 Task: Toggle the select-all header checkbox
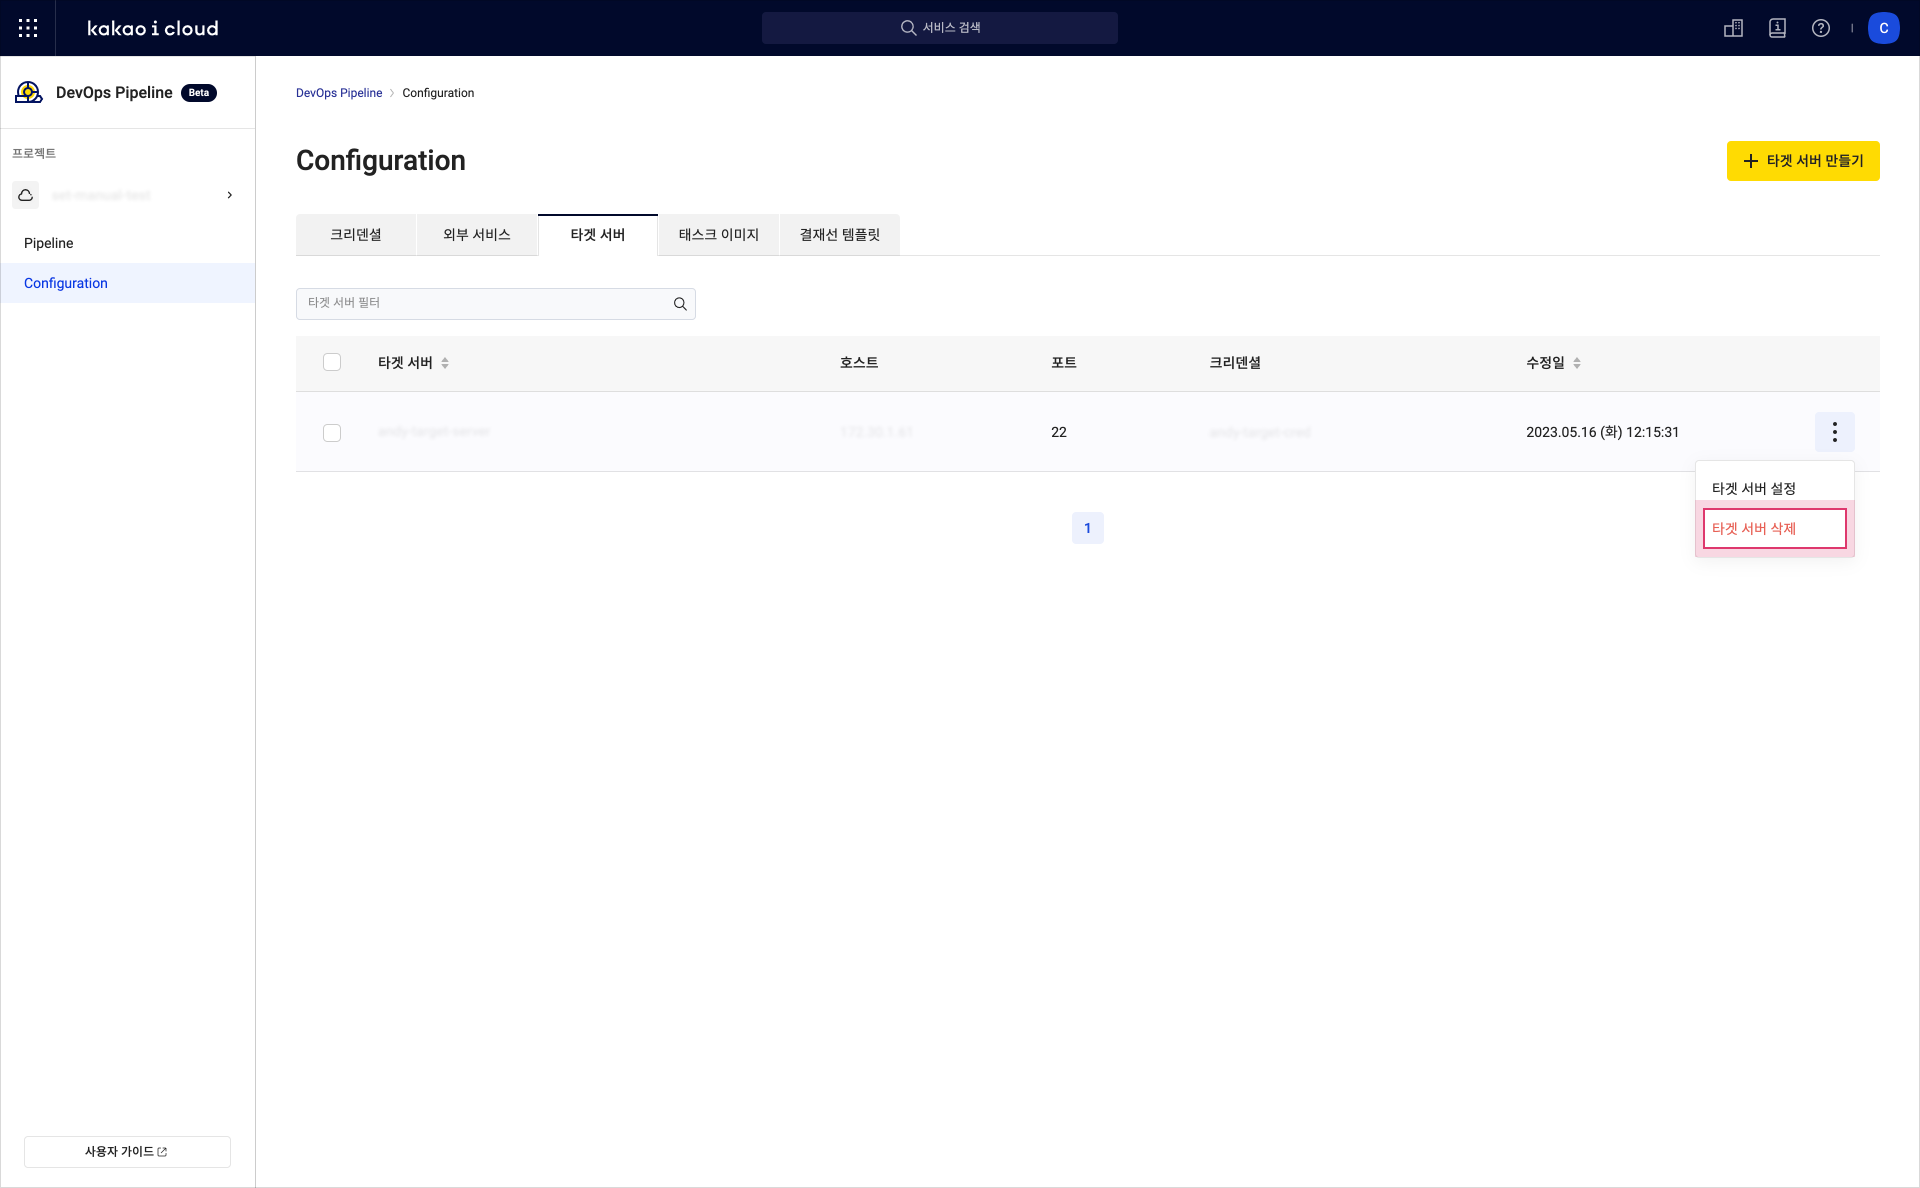[x=332, y=362]
